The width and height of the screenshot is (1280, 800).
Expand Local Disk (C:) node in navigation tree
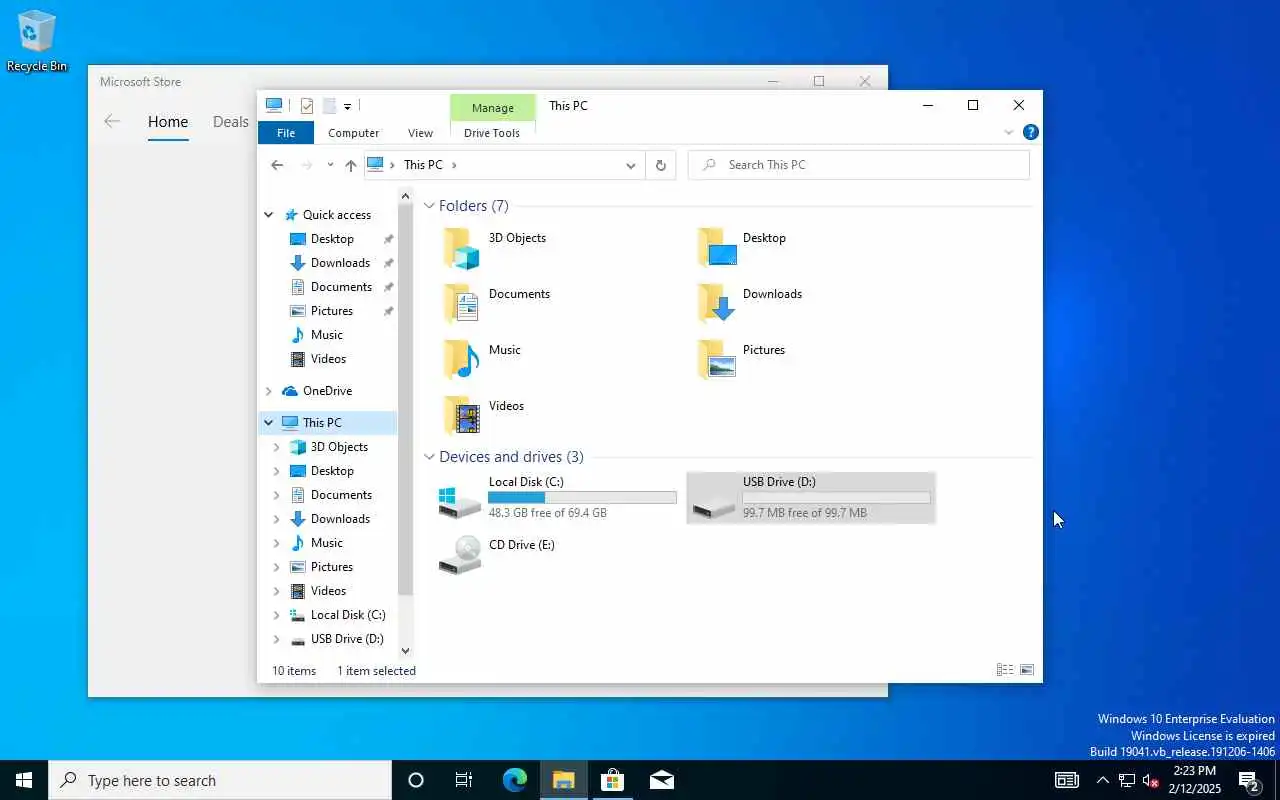(277, 615)
